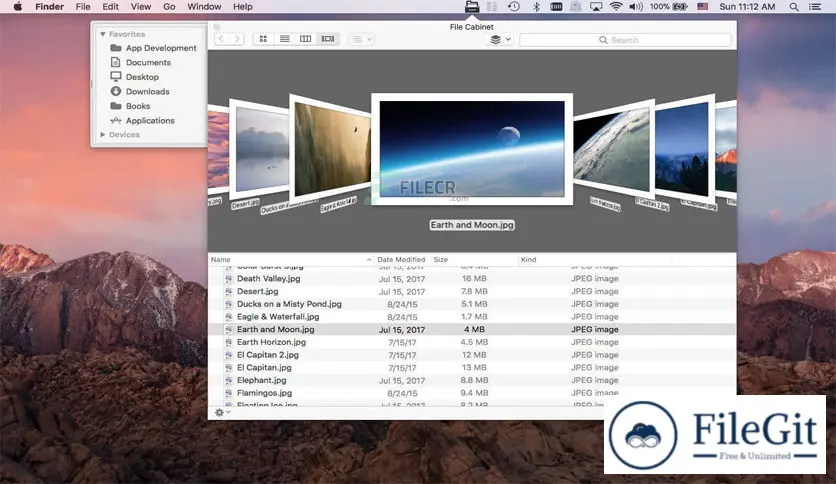The height and width of the screenshot is (484, 836).
Task: Click the File Cabinet menu bar icon
Action: coord(472,6)
